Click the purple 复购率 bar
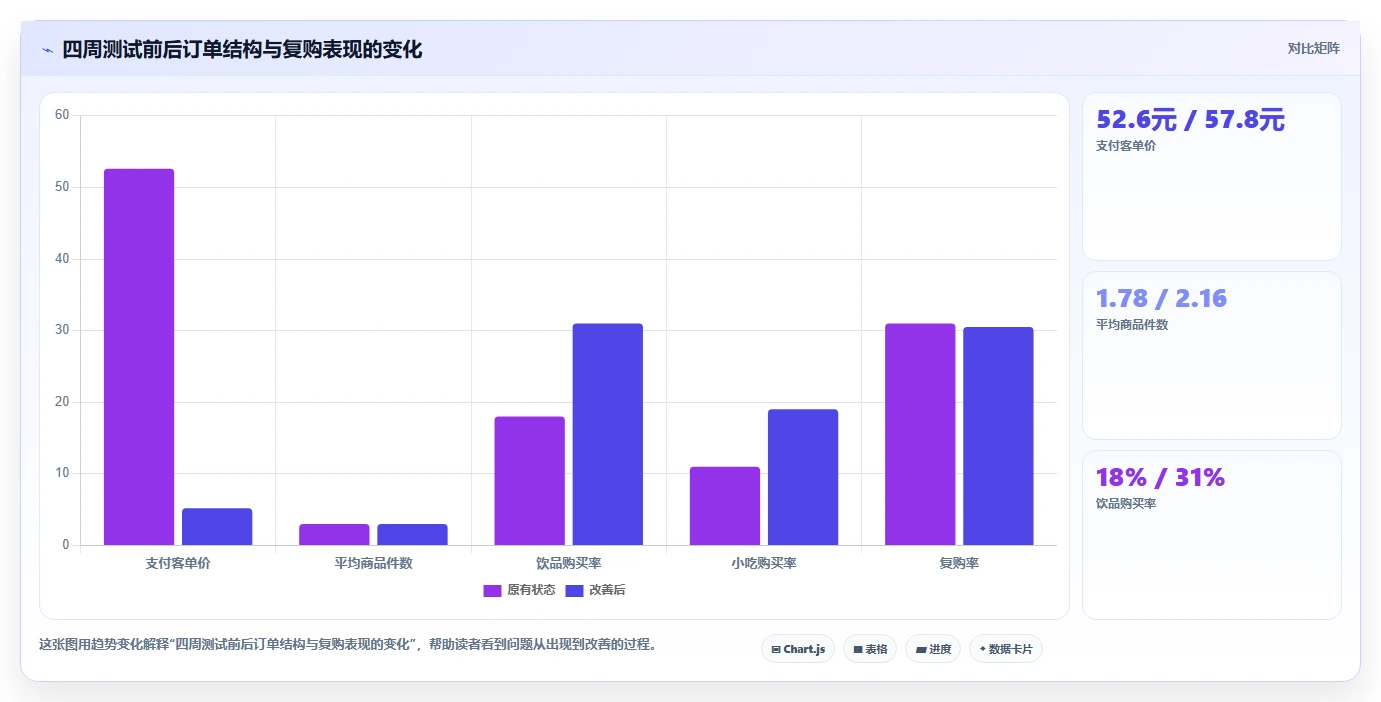 point(919,434)
